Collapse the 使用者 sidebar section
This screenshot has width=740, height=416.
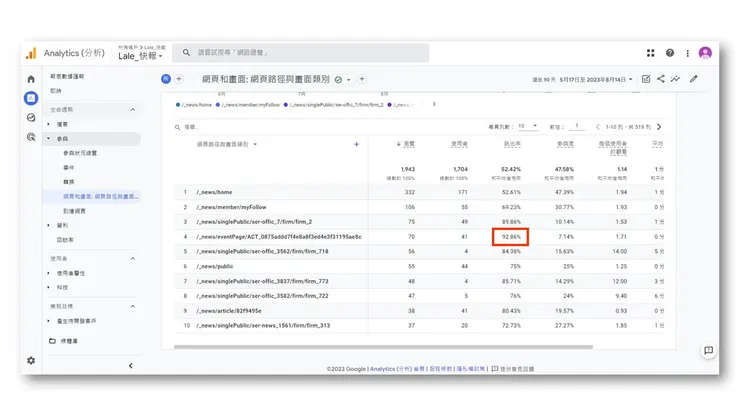click(x=133, y=258)
